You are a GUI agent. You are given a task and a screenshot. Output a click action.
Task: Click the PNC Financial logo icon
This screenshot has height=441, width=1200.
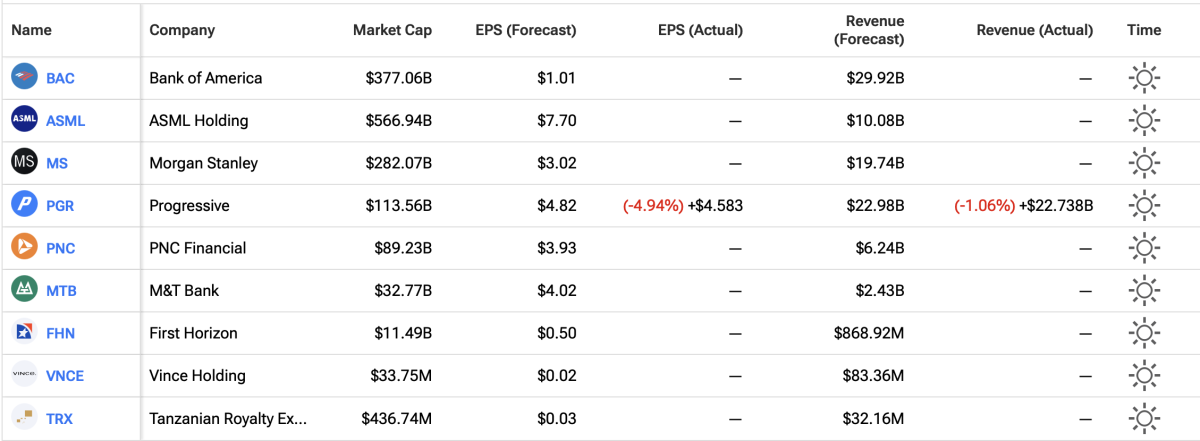pyautogui.click(x=24, y=248)
